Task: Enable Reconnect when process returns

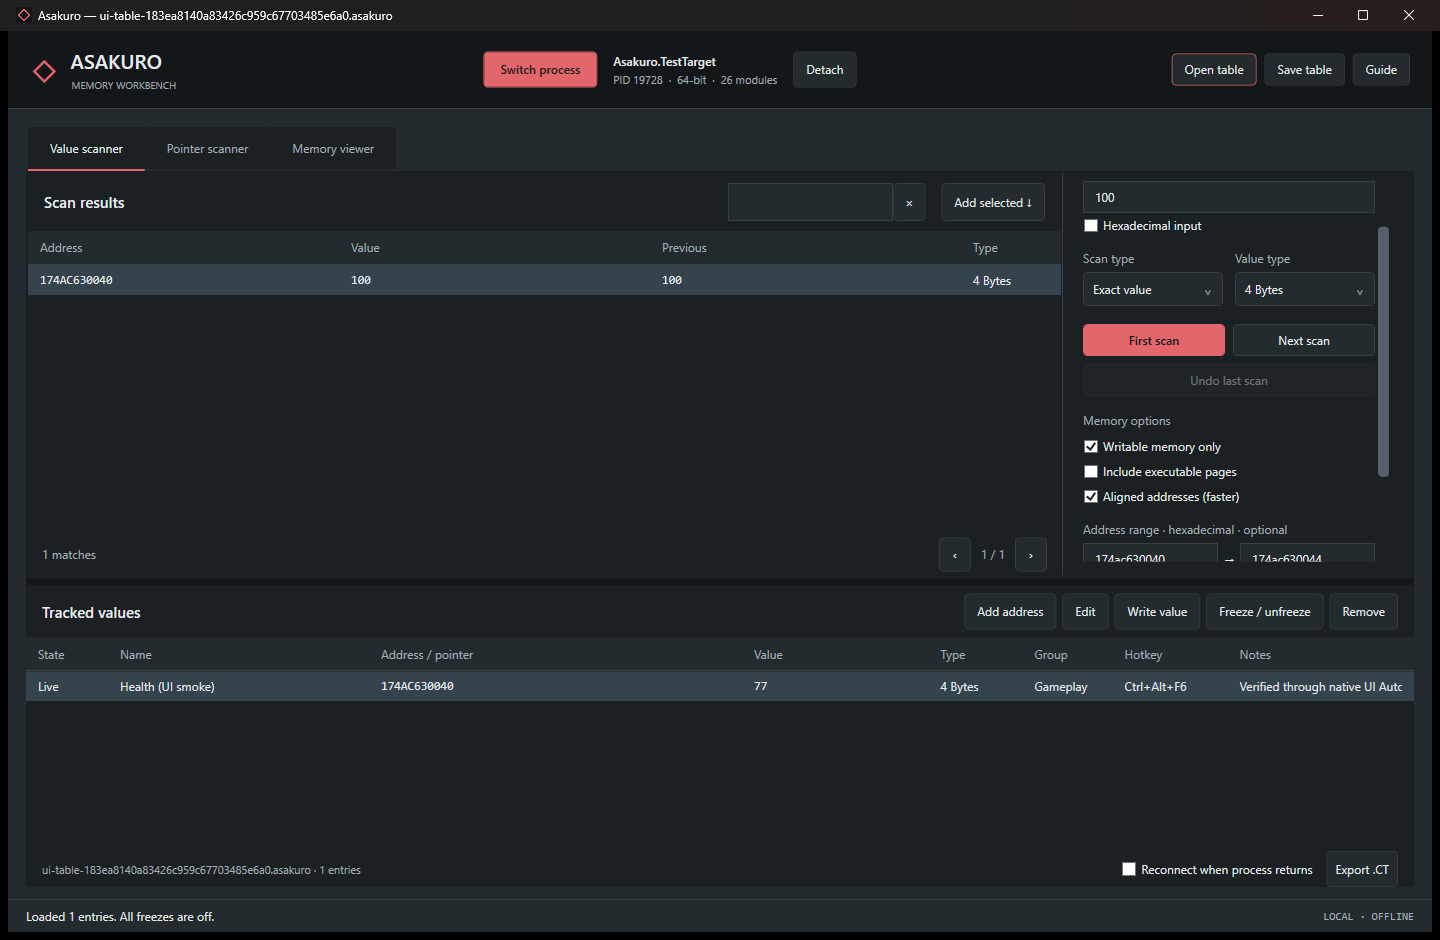Action: click(x=1129, y=870)
